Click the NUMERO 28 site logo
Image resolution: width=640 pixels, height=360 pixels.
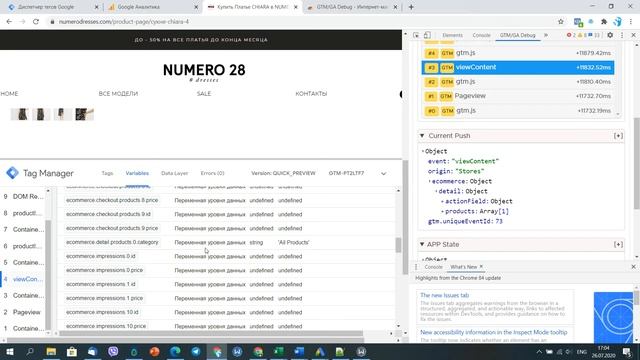[204, 71]
